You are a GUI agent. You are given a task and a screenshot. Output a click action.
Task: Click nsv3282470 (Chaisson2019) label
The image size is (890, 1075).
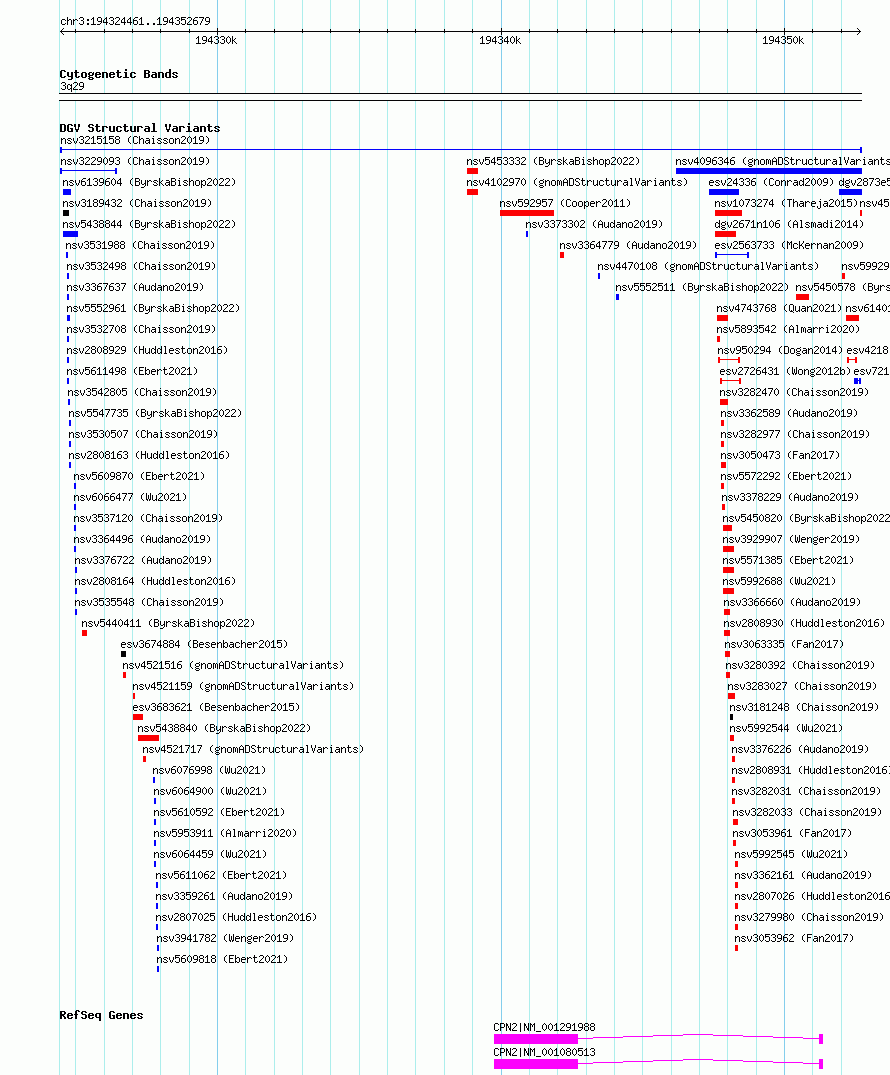coord(794,393)
